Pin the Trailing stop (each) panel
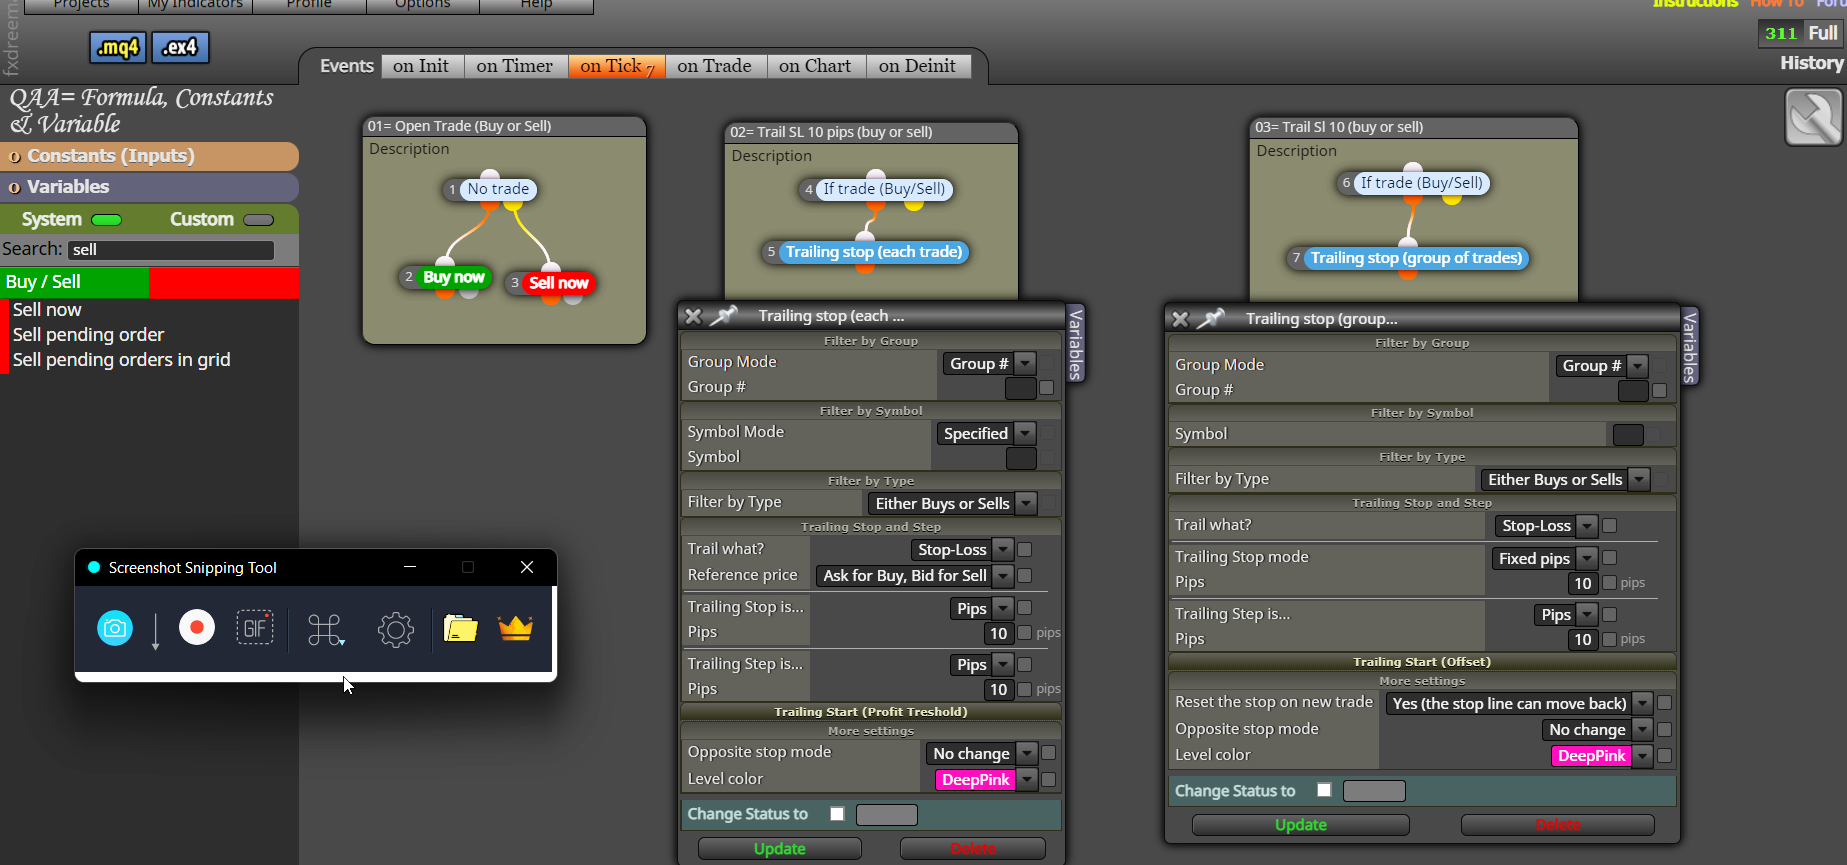The width and height of the screenshot is (1847, 865). (x=724, y=316)
